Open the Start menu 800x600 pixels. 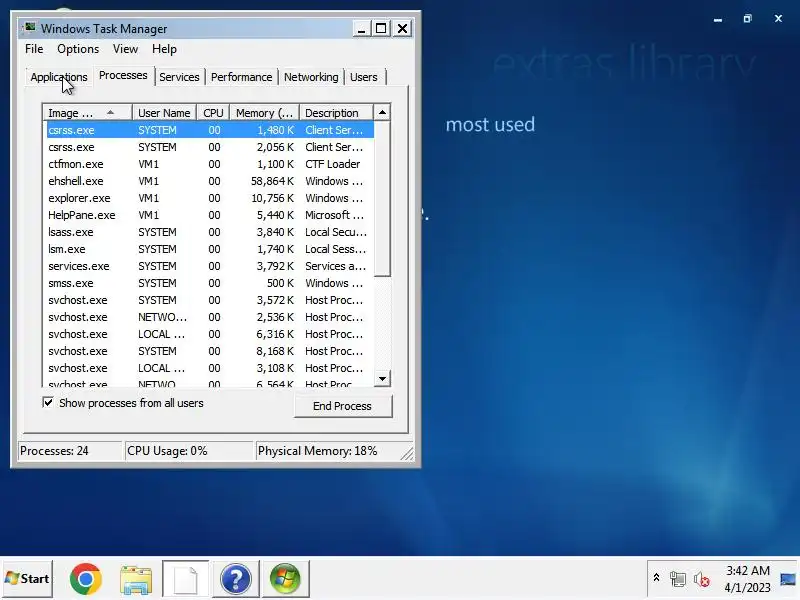(x=28, y=579)
